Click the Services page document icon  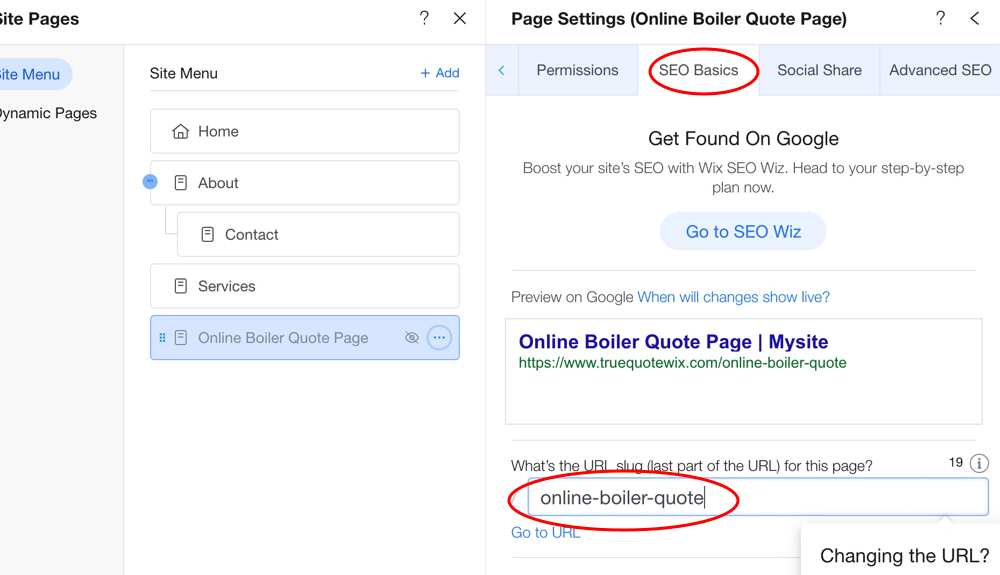[x=180, y=286]
